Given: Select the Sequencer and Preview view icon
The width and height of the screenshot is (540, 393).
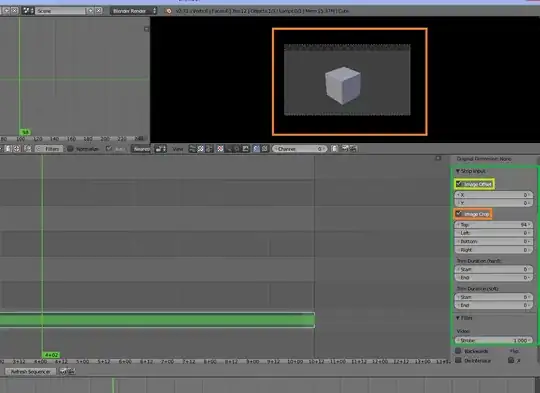Looking at the screenshot, I should coord(209,149).
